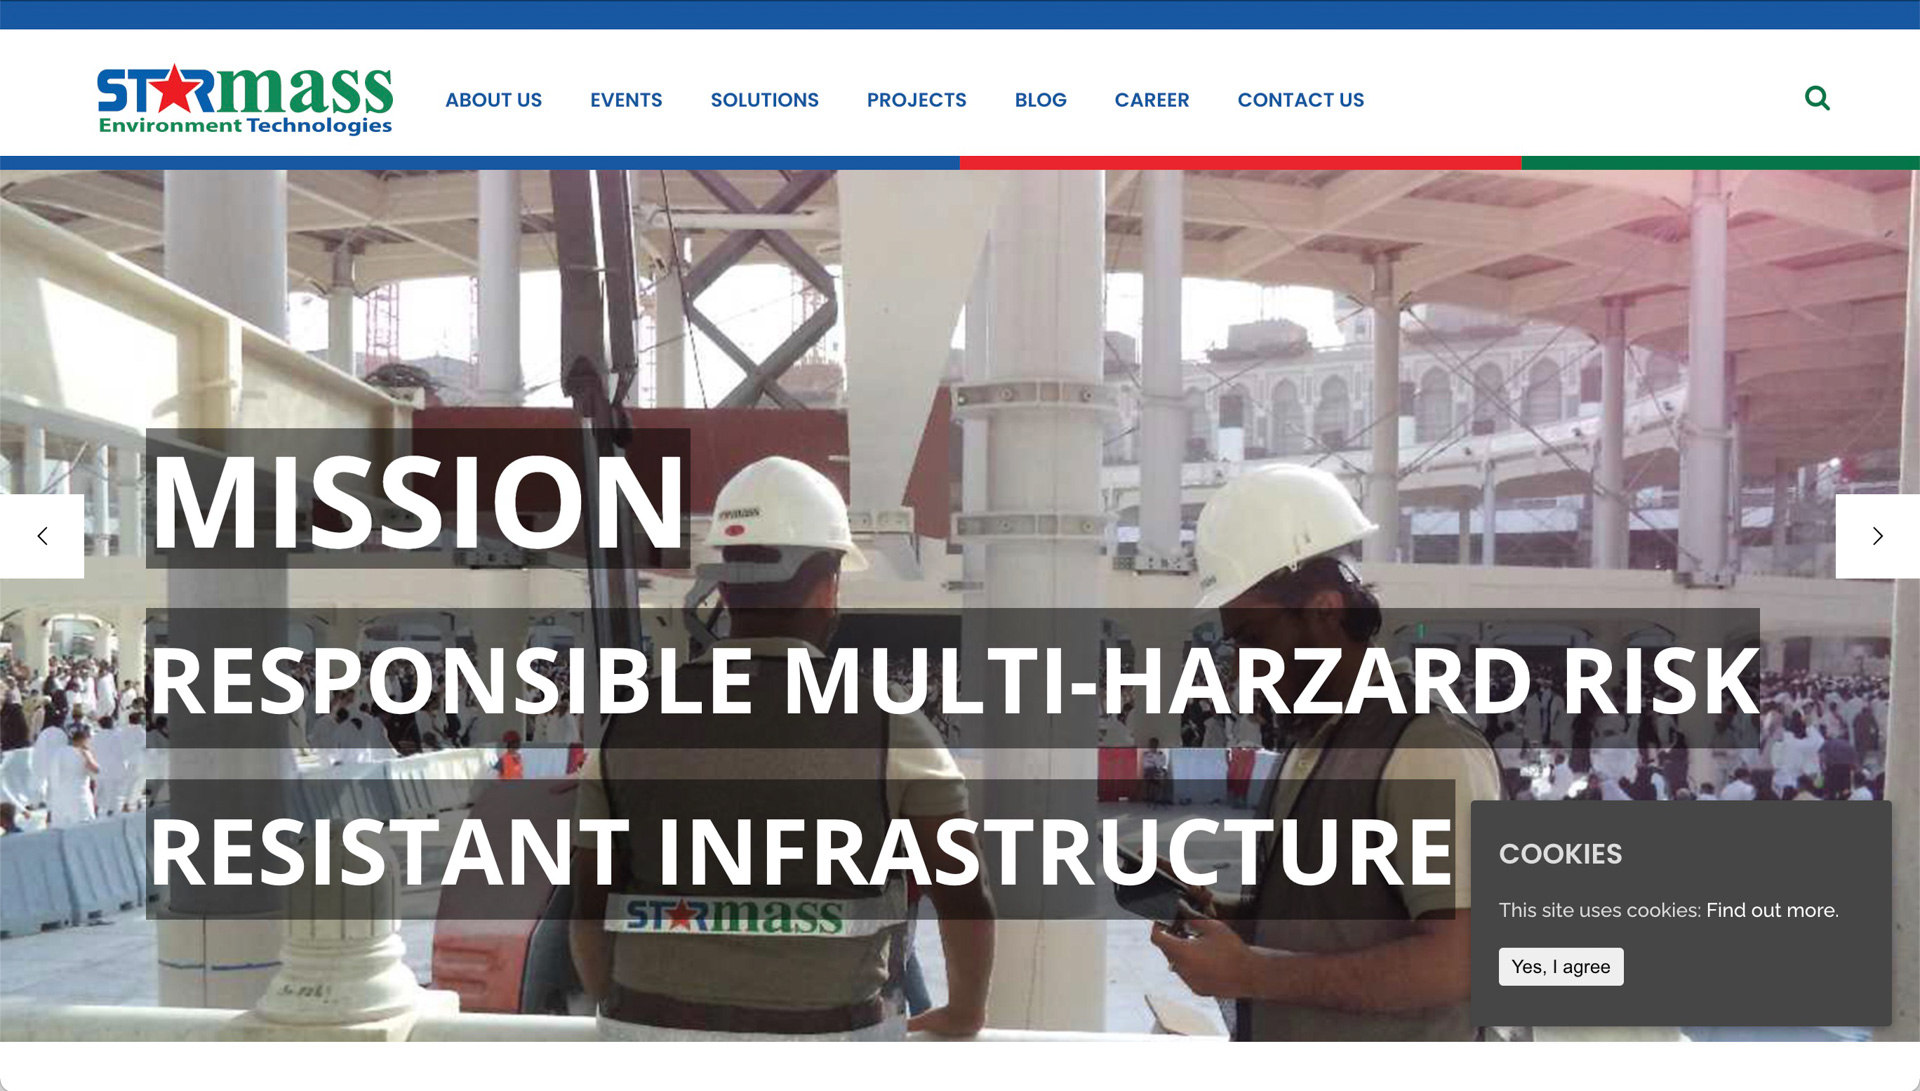Viewport: 1920px width, 1091px height.
Task: Expand the Solutions menu
Action: click(x=764, y=100)
